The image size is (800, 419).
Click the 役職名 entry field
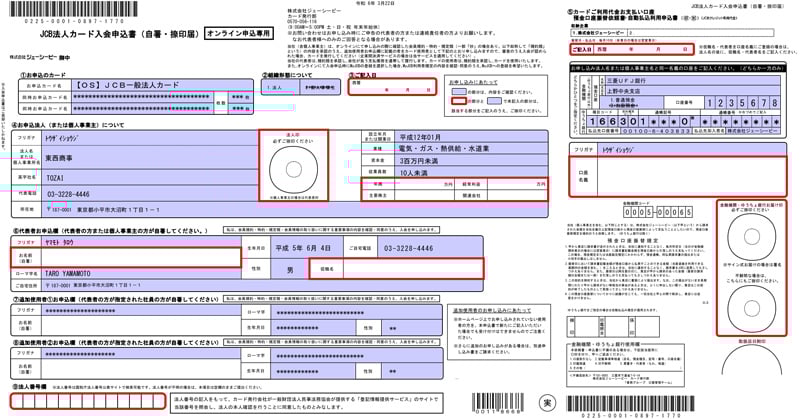pos(413,268)
